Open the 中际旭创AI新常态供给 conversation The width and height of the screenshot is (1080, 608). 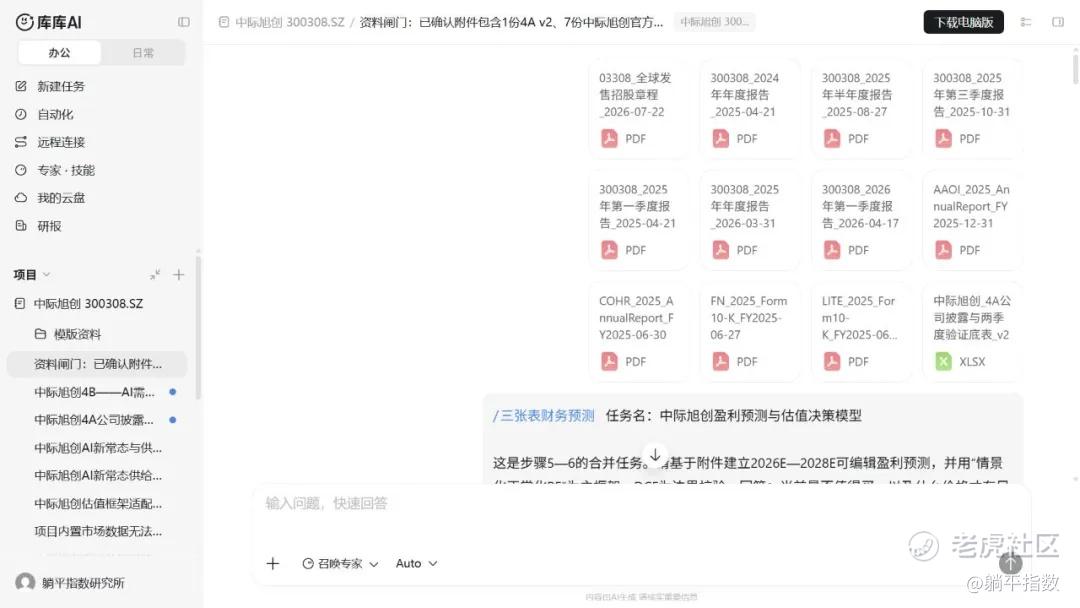97,475
